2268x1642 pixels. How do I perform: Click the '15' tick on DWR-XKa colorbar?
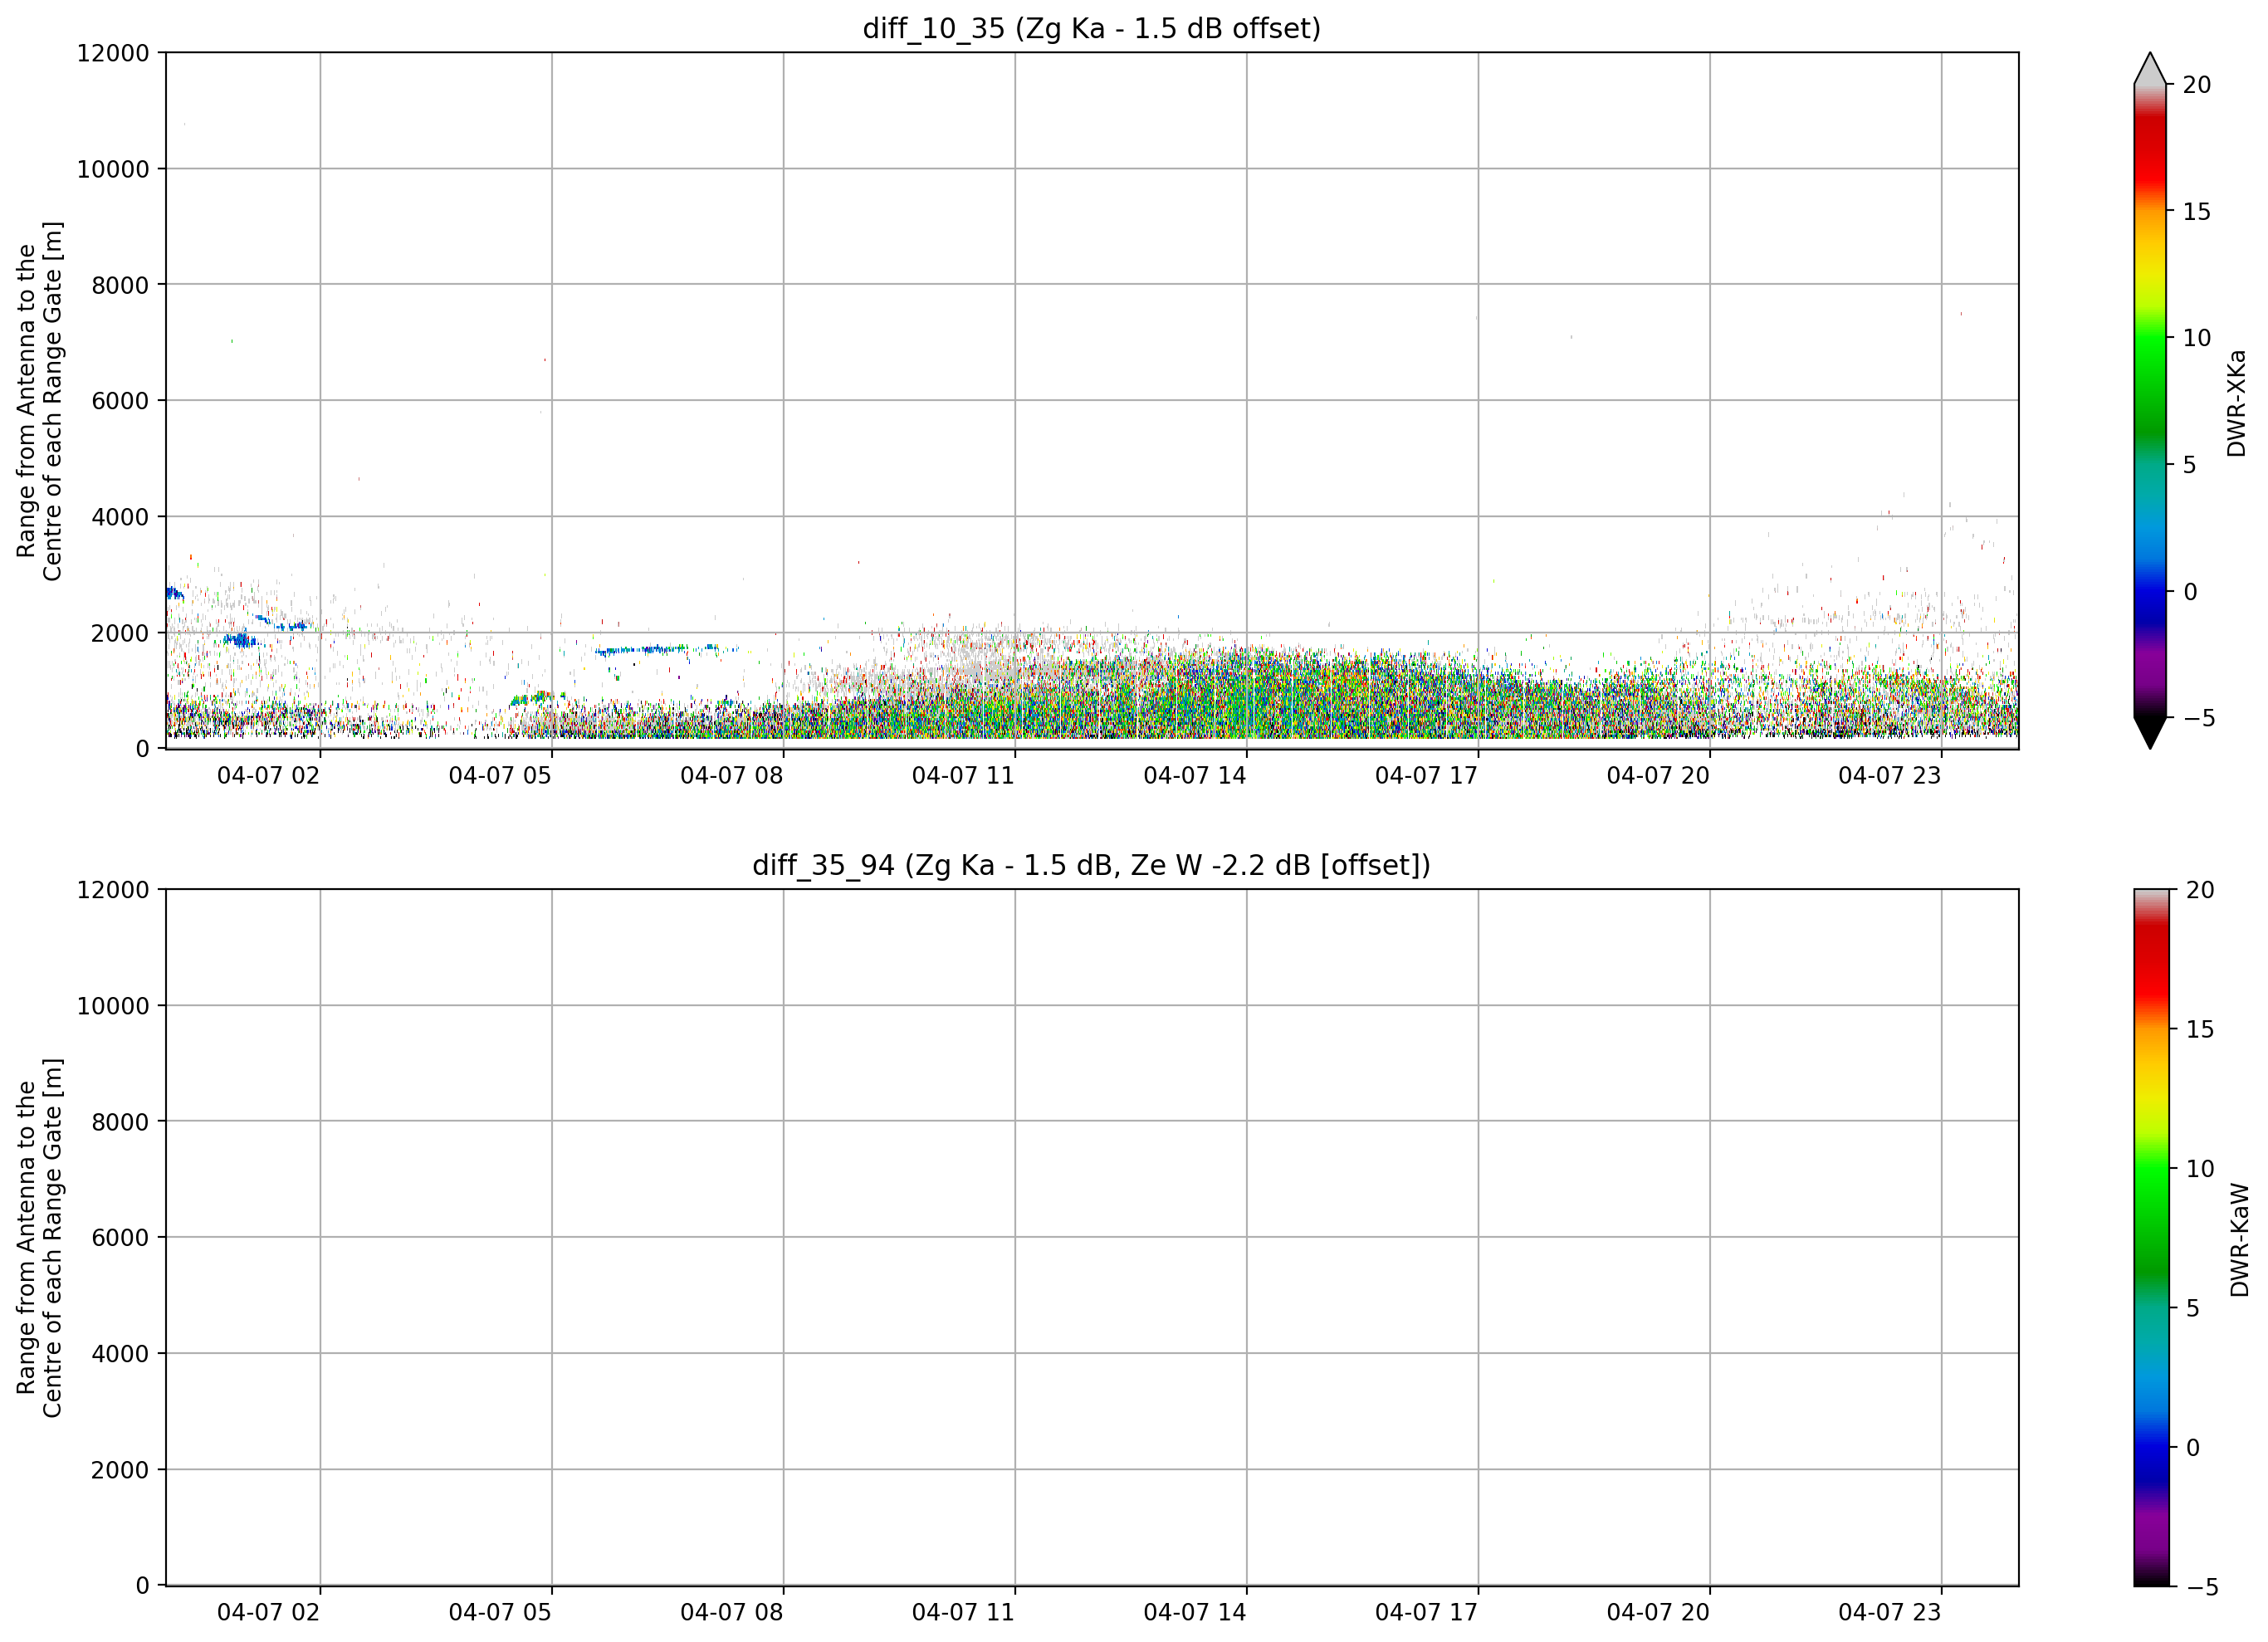(2197, 212)
